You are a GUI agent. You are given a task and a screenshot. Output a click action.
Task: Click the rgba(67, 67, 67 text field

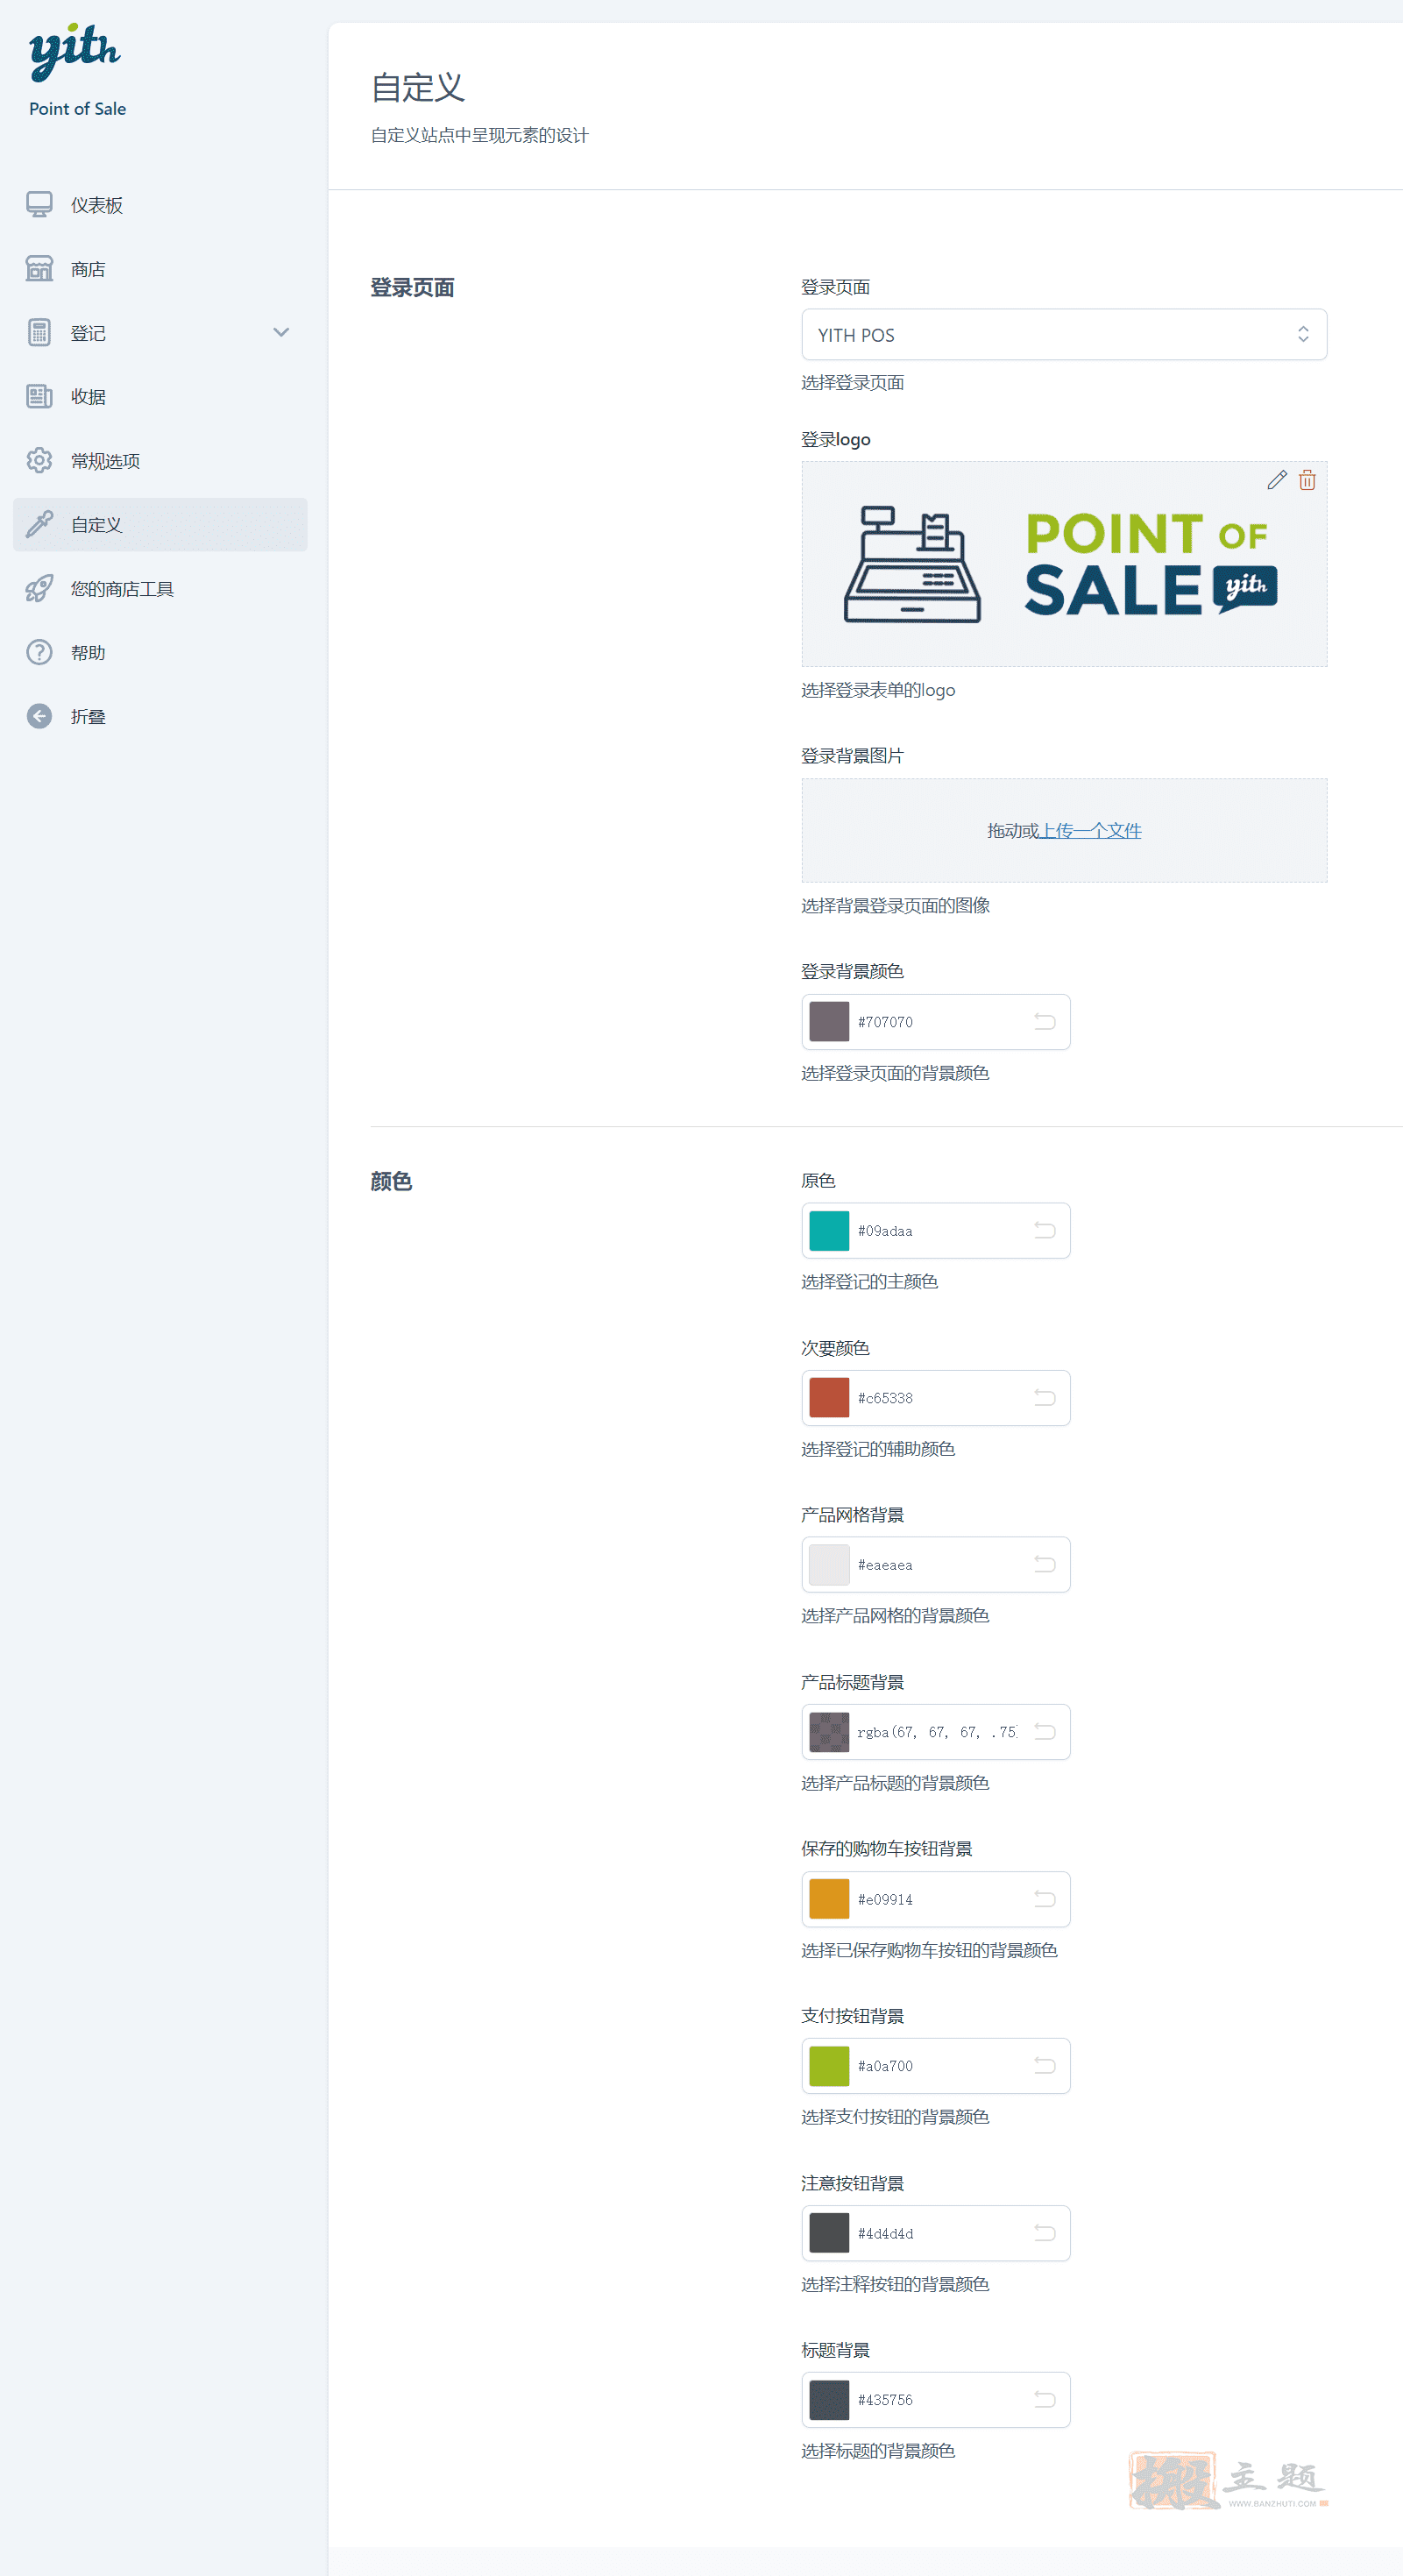[937, 1732]
